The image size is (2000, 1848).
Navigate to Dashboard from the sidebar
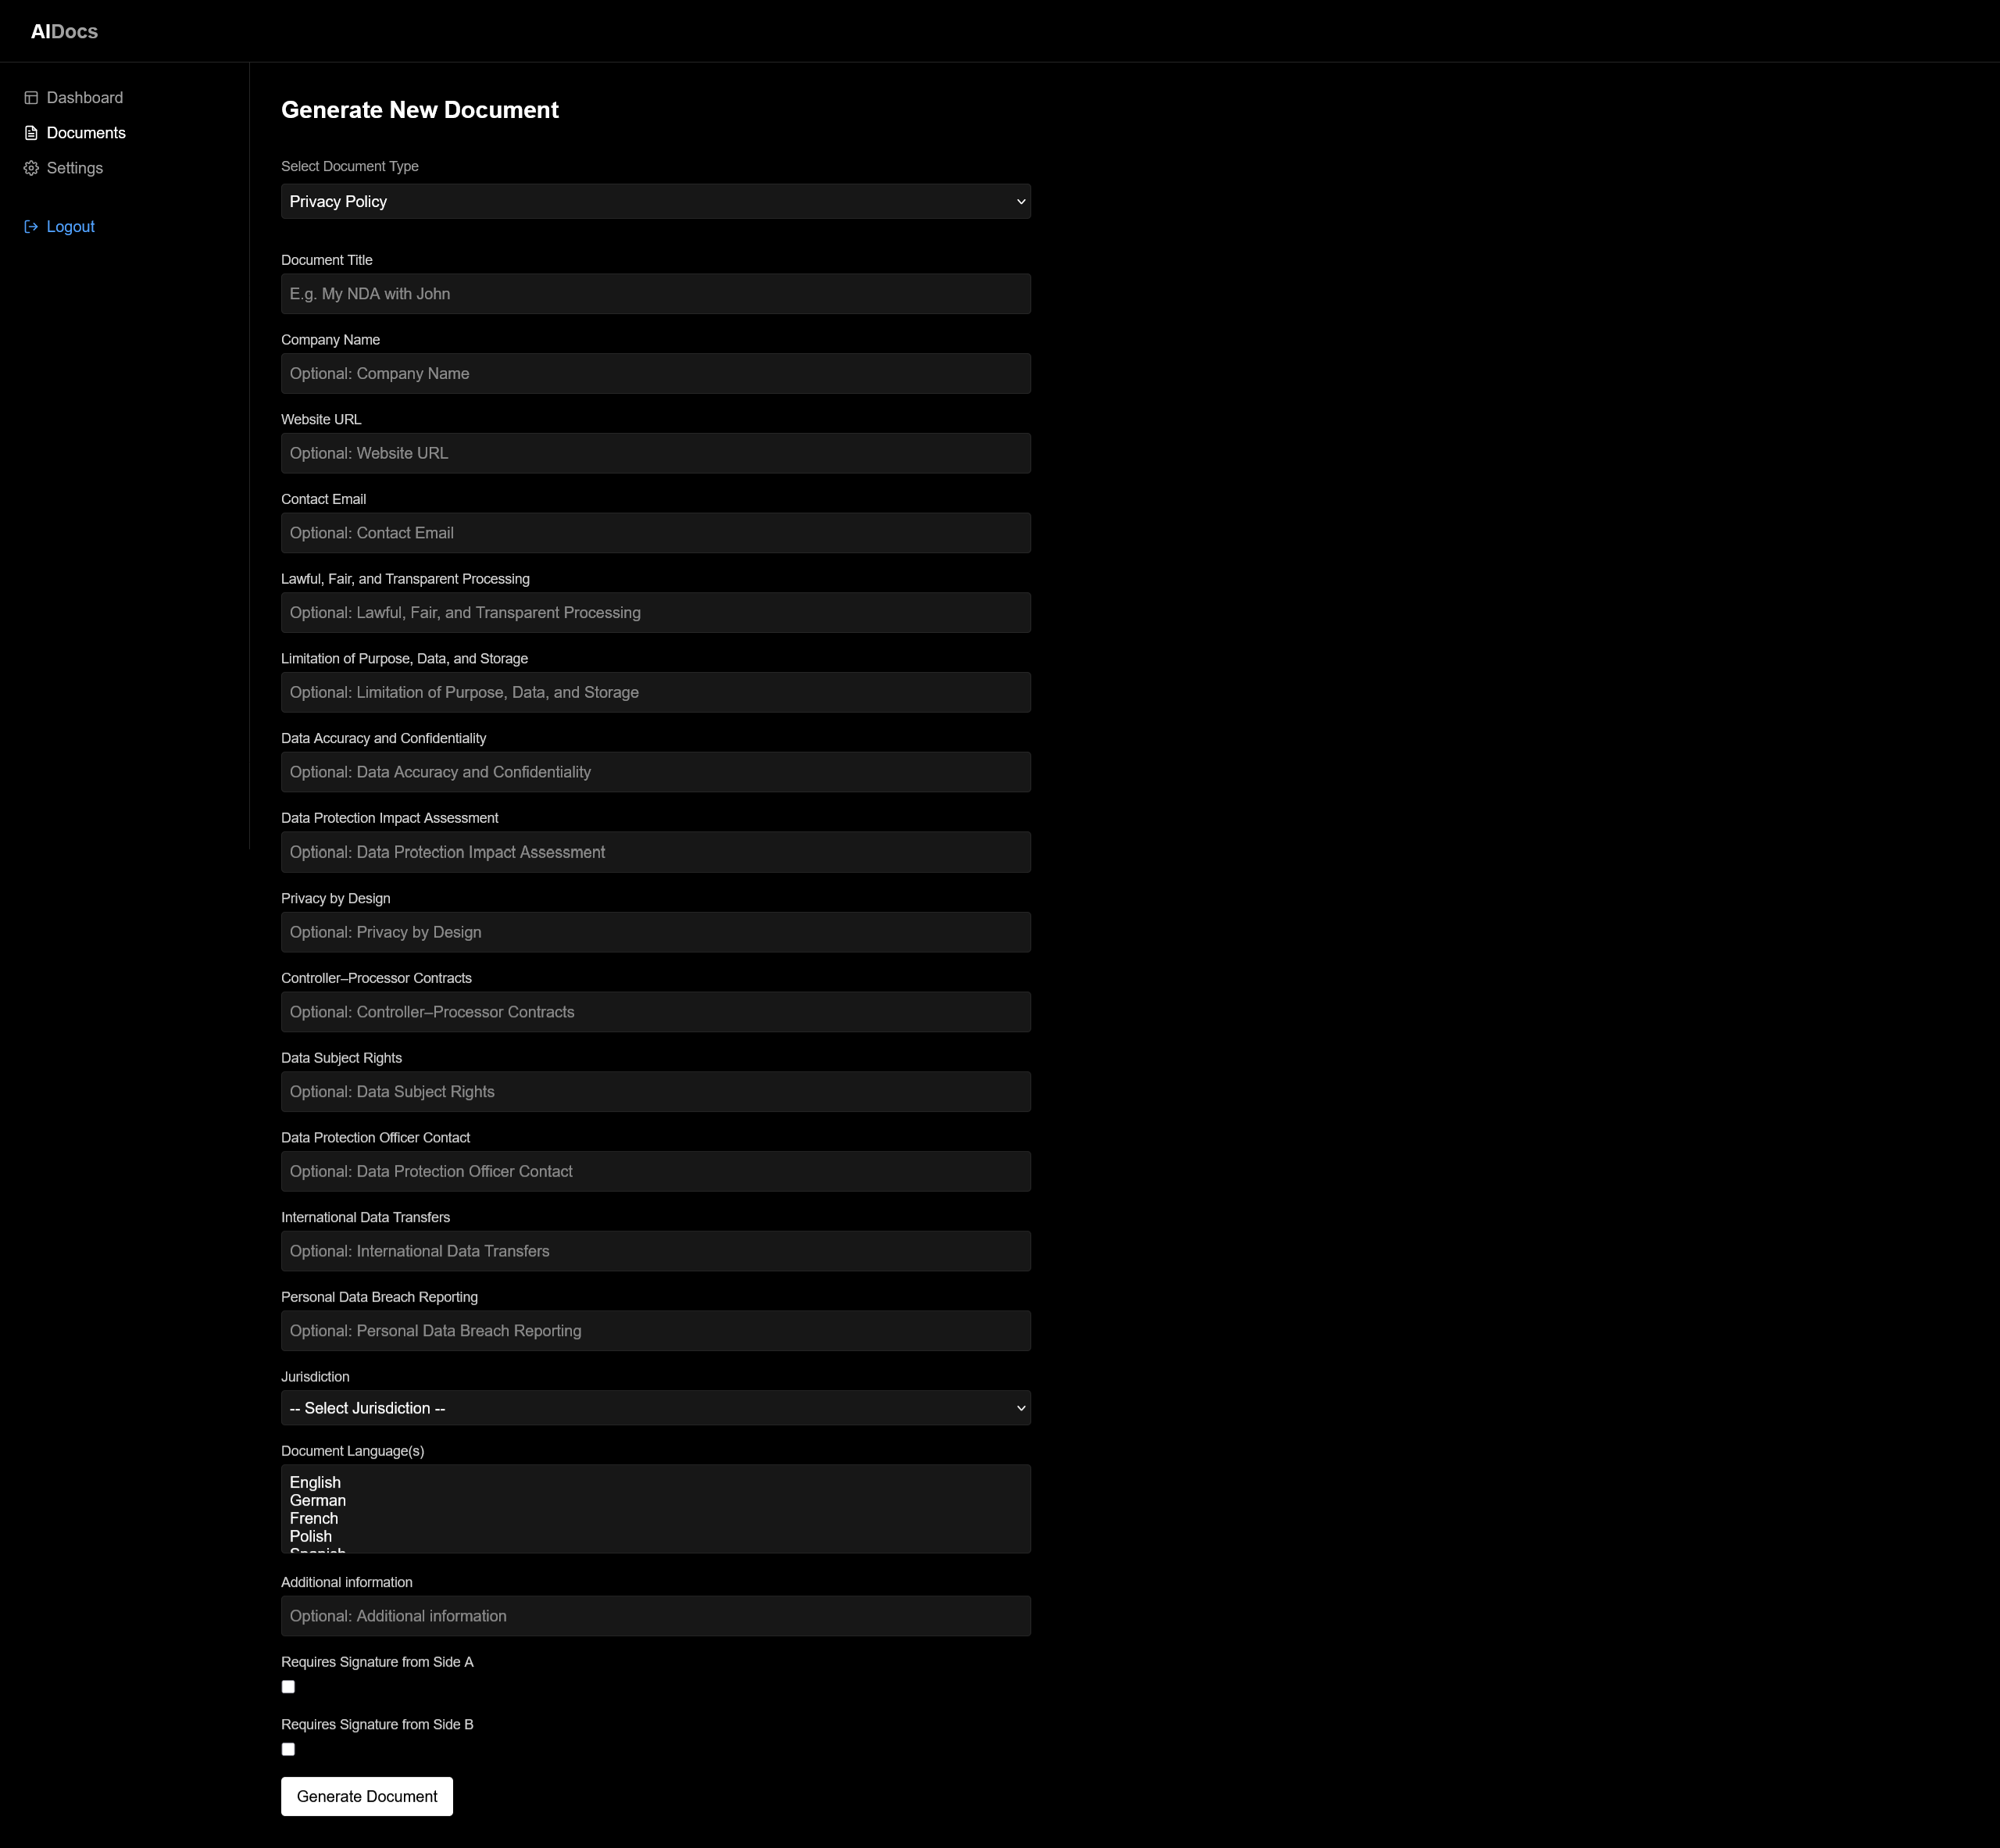[84, 97]
